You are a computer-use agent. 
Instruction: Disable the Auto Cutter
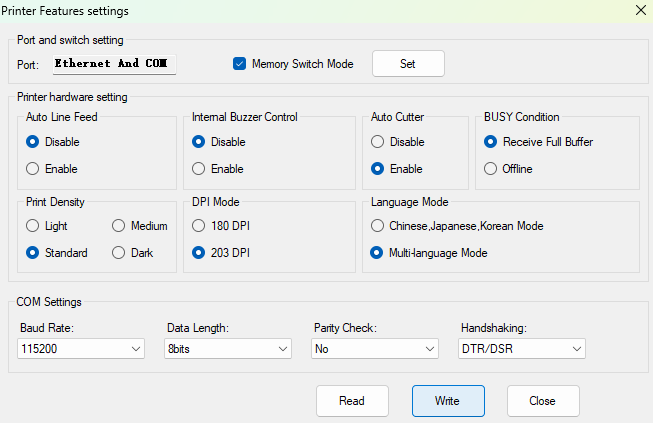click(x=378, y=142)
